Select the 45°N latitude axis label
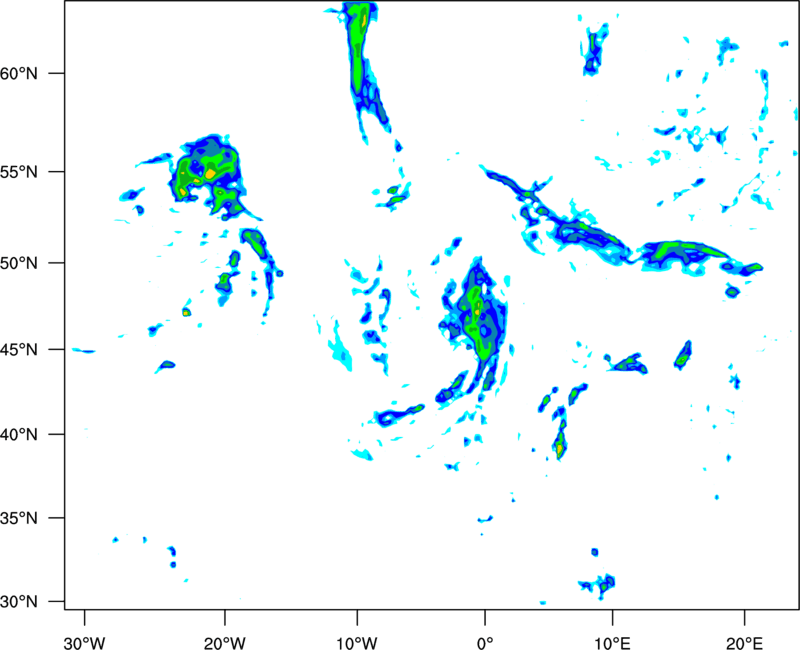This screenshot has height=650, width=800. point(19,350)
